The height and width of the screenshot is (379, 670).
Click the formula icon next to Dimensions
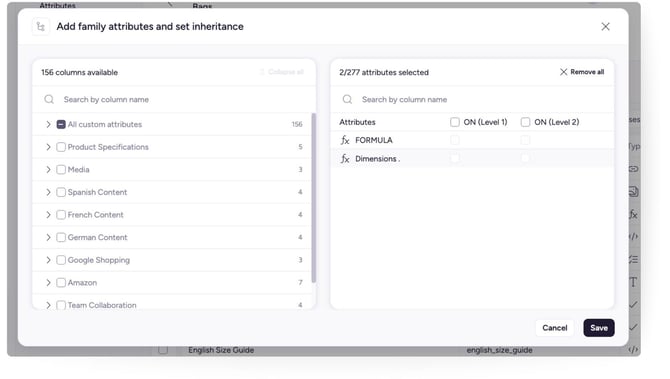pos(345,159)
